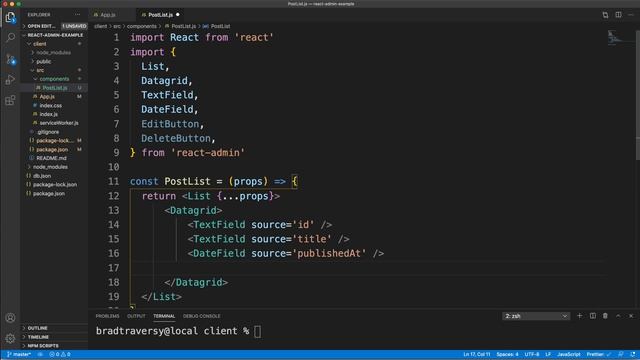This screenshot has width=640, height=360.
Task: Click the Ln 17, Col 11 position indicator
Action: 477,354
